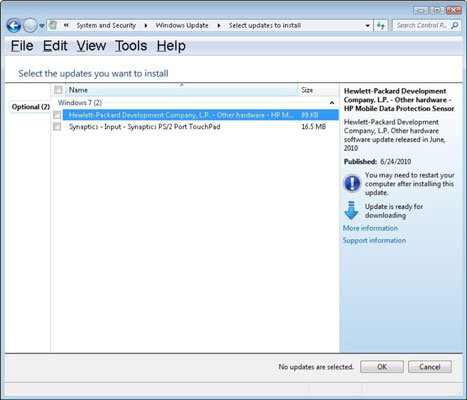The image size is (467, 400).
Task: Click the search magnifier icon
Action: pyautogui.click(x=455, y=26)
